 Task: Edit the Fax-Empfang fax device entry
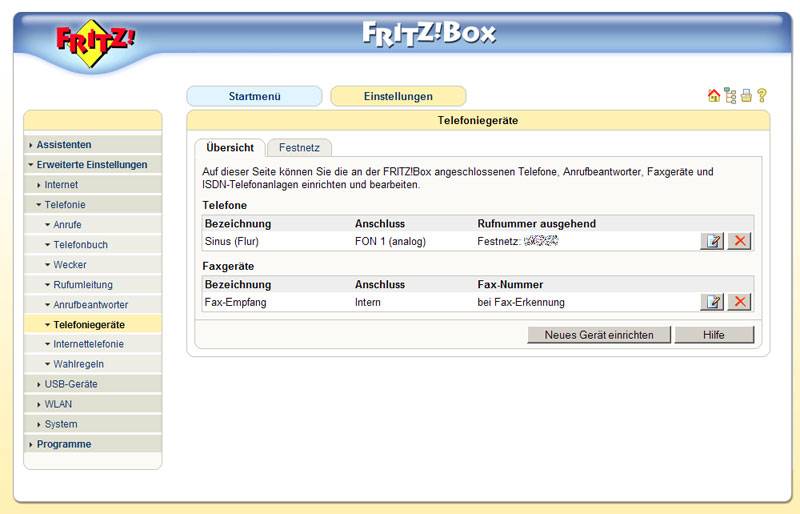[711, 302]
